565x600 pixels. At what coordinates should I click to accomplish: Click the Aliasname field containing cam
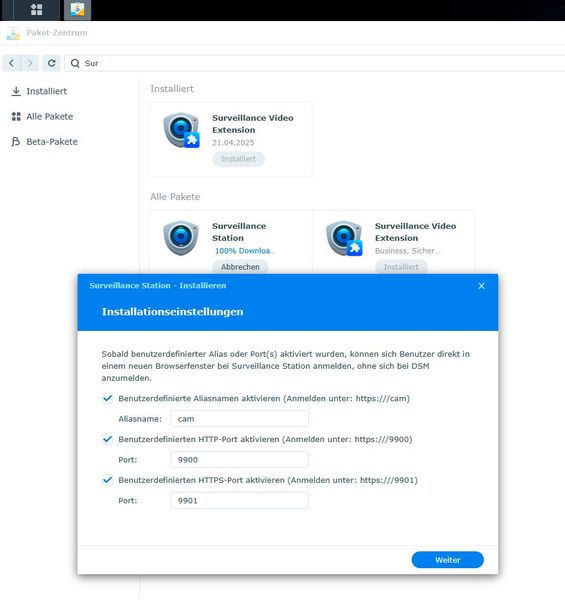[239, 419]
